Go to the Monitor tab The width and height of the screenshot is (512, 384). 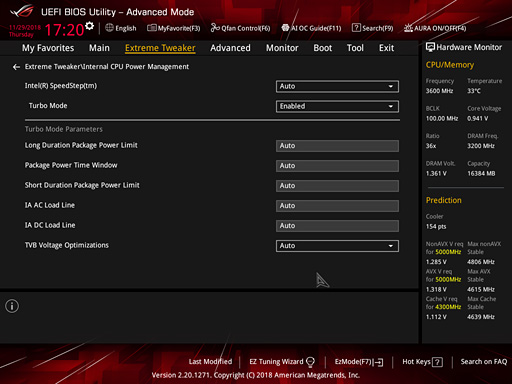(x=282, y=48)
